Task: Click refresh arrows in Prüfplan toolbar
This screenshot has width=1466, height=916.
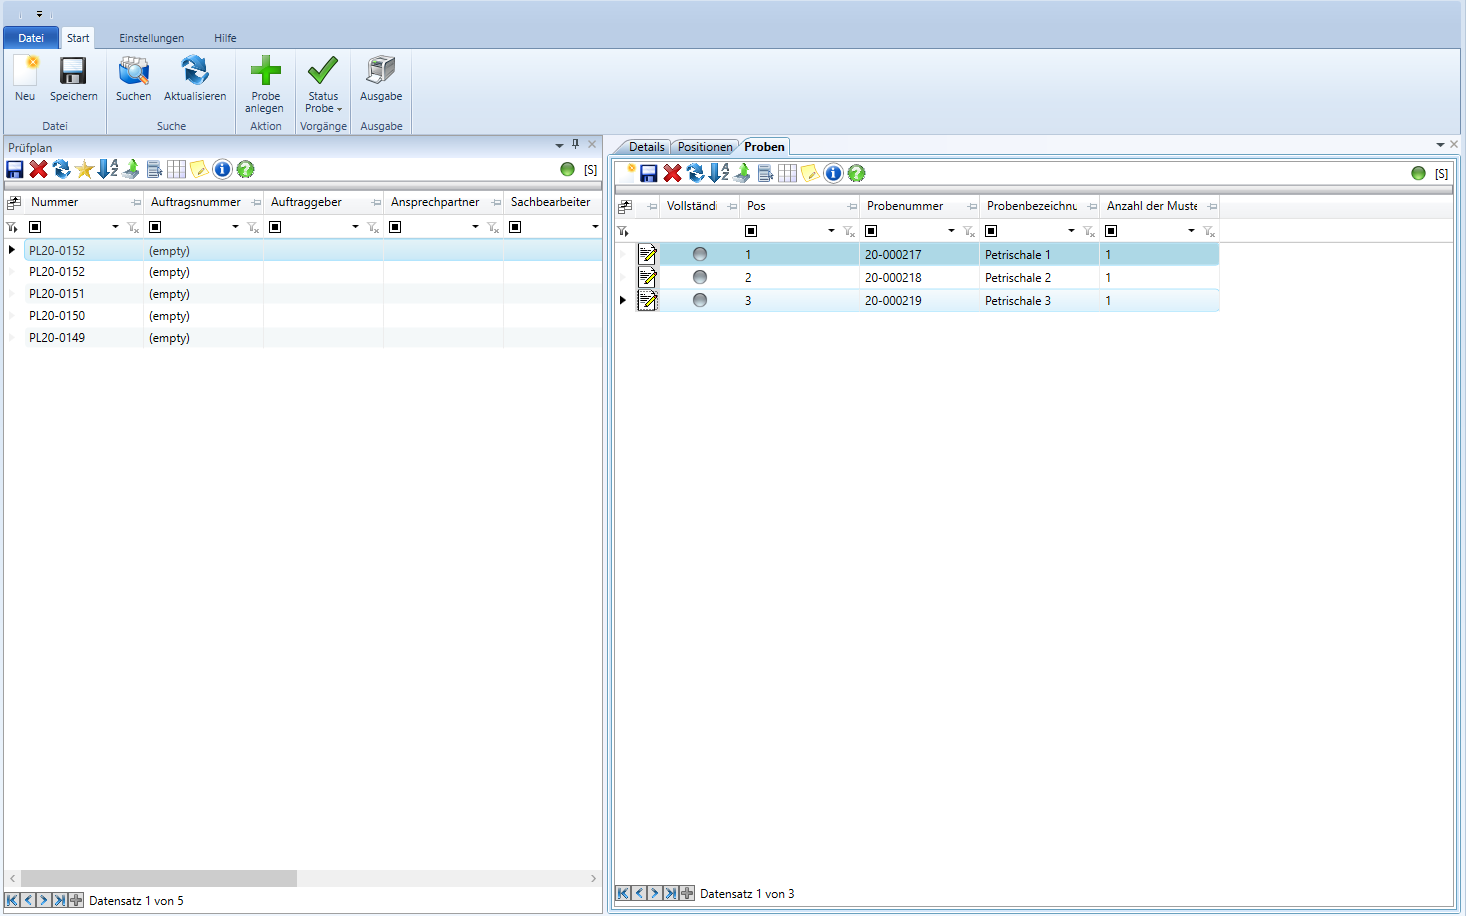Action: [x=61, y=169]
